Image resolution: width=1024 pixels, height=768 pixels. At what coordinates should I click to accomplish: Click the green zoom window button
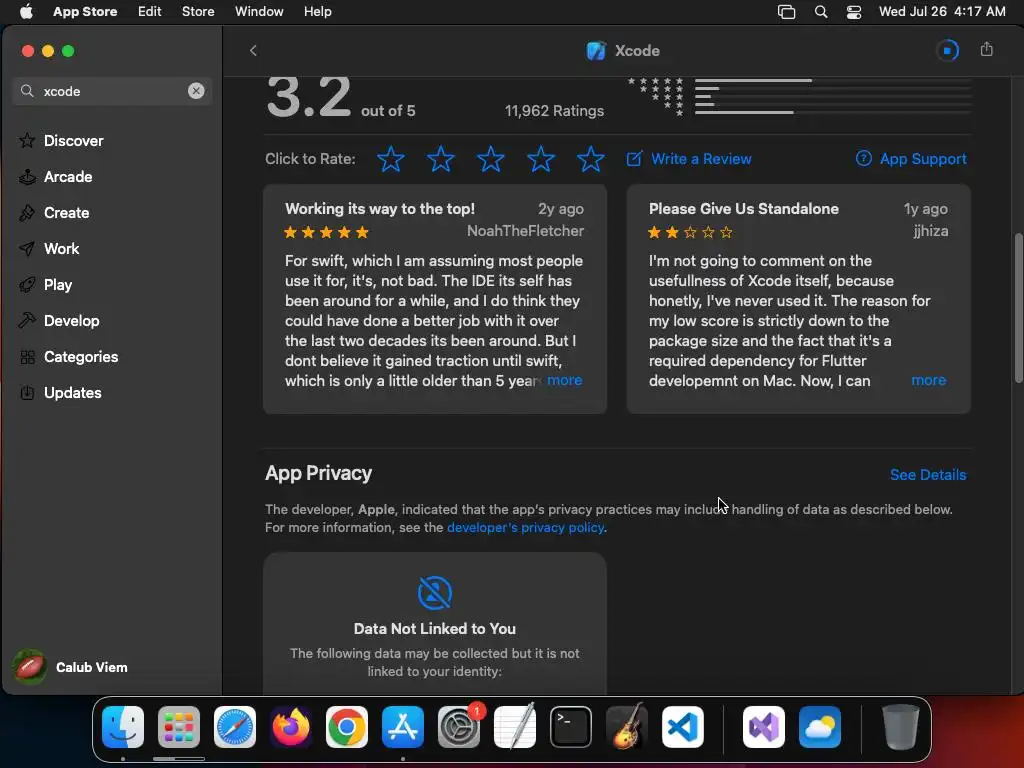[68, 51]
